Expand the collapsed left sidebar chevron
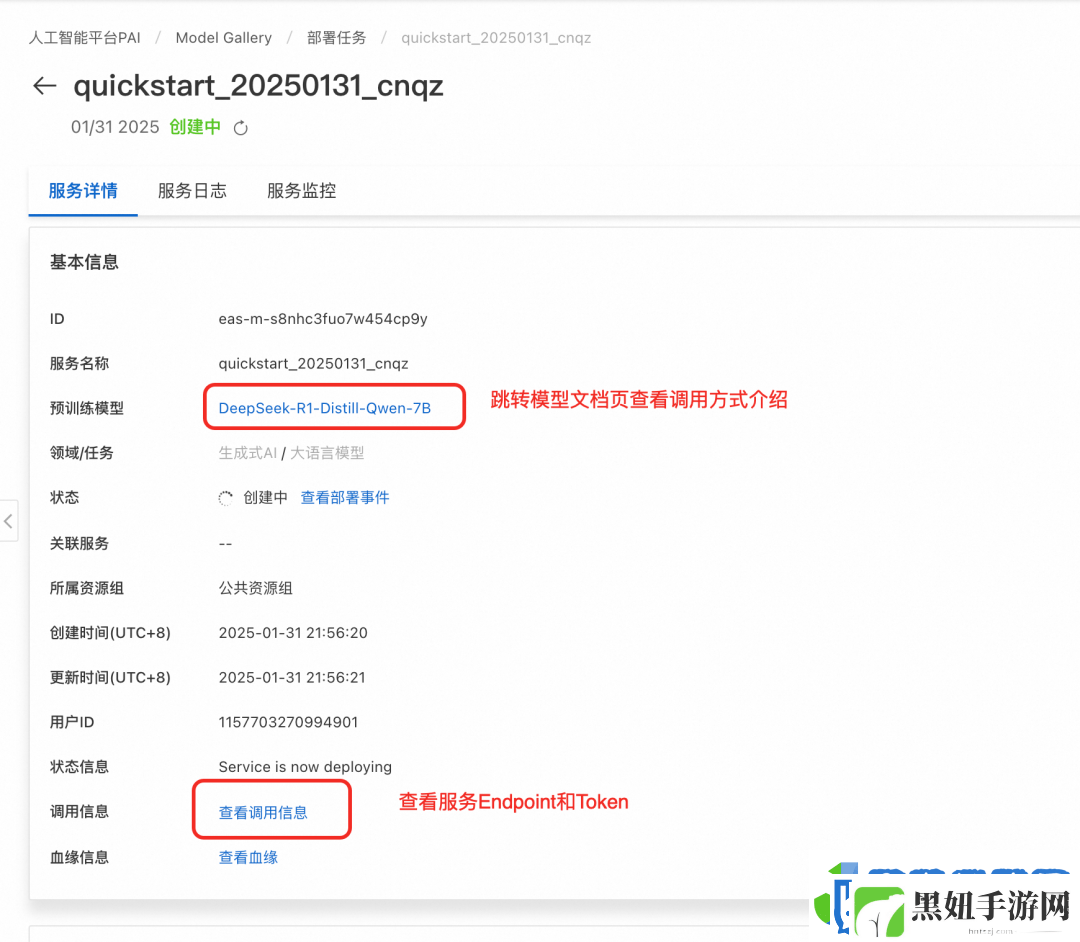 [x=8, y=521]
